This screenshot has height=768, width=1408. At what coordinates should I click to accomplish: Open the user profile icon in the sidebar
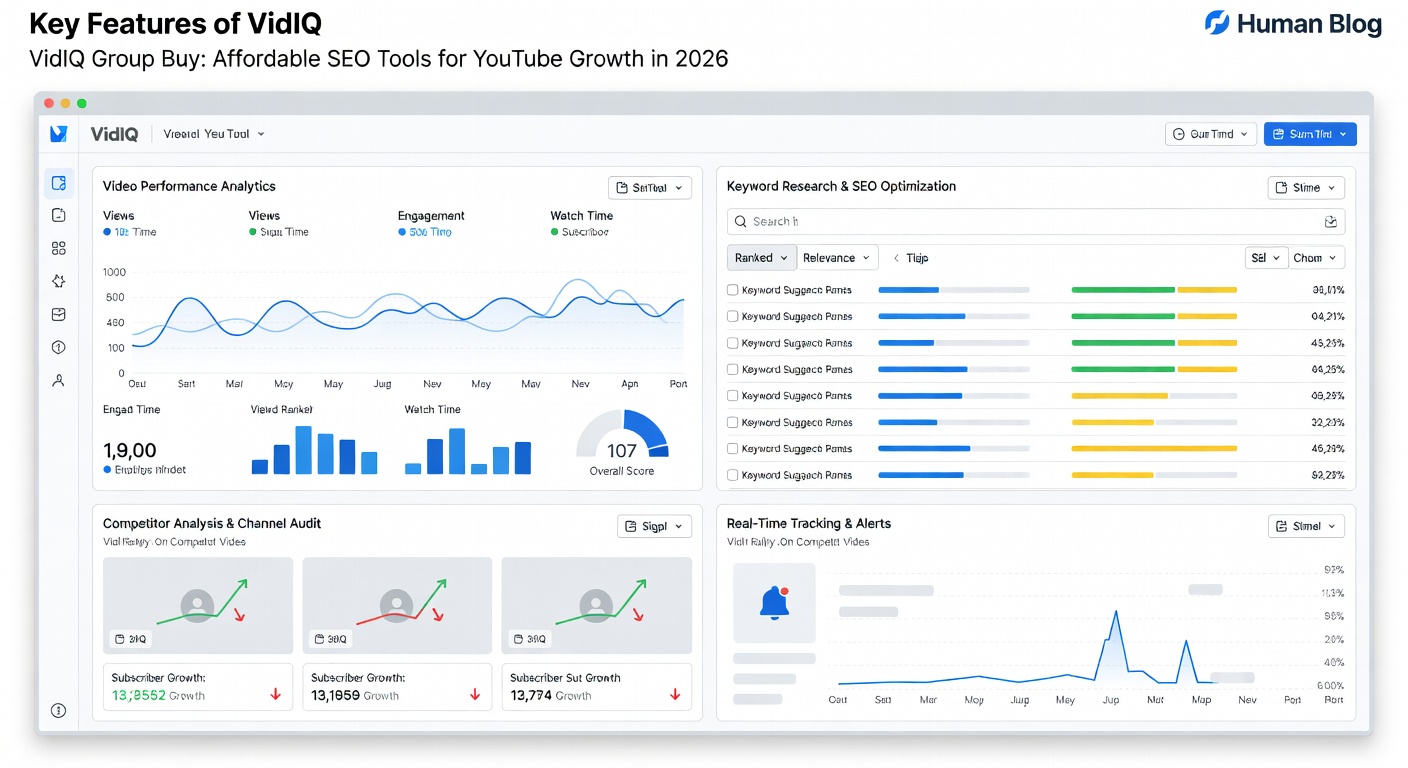[59, 380]
